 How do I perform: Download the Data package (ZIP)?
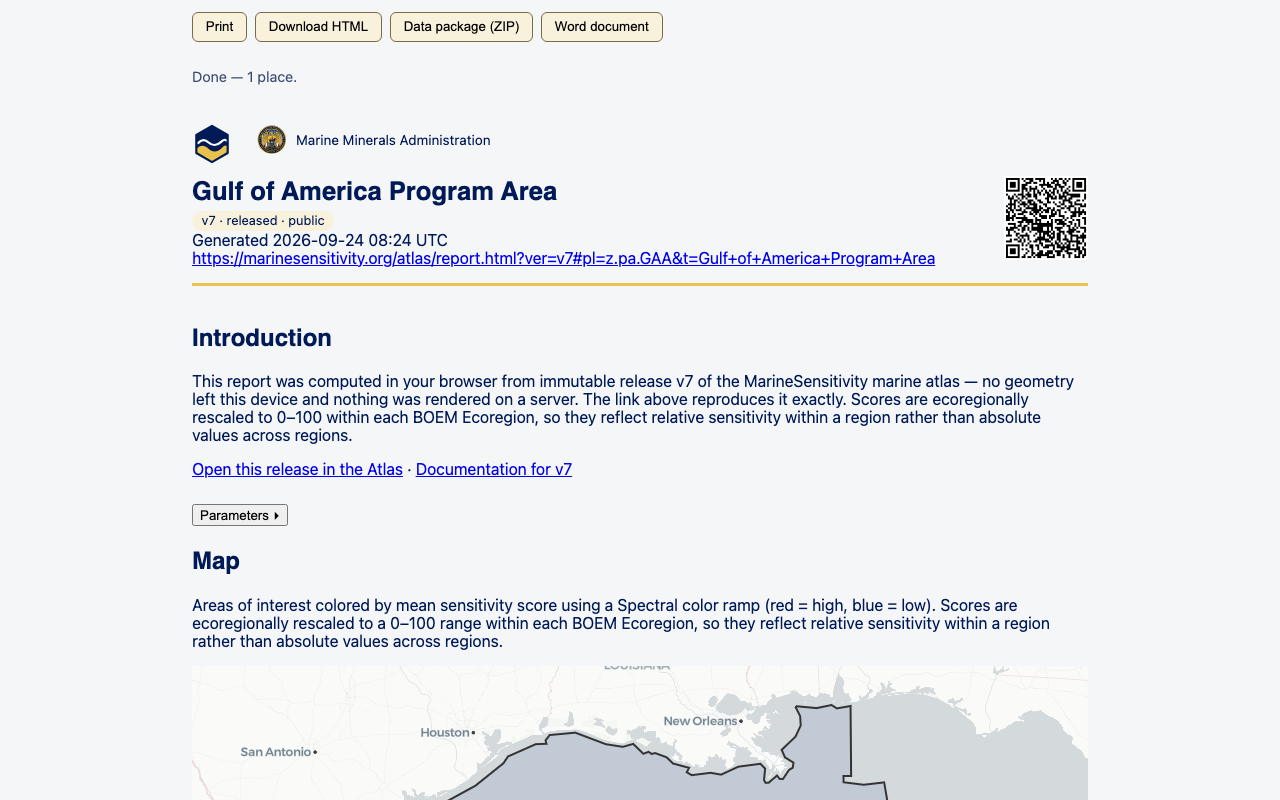(461, 27)
